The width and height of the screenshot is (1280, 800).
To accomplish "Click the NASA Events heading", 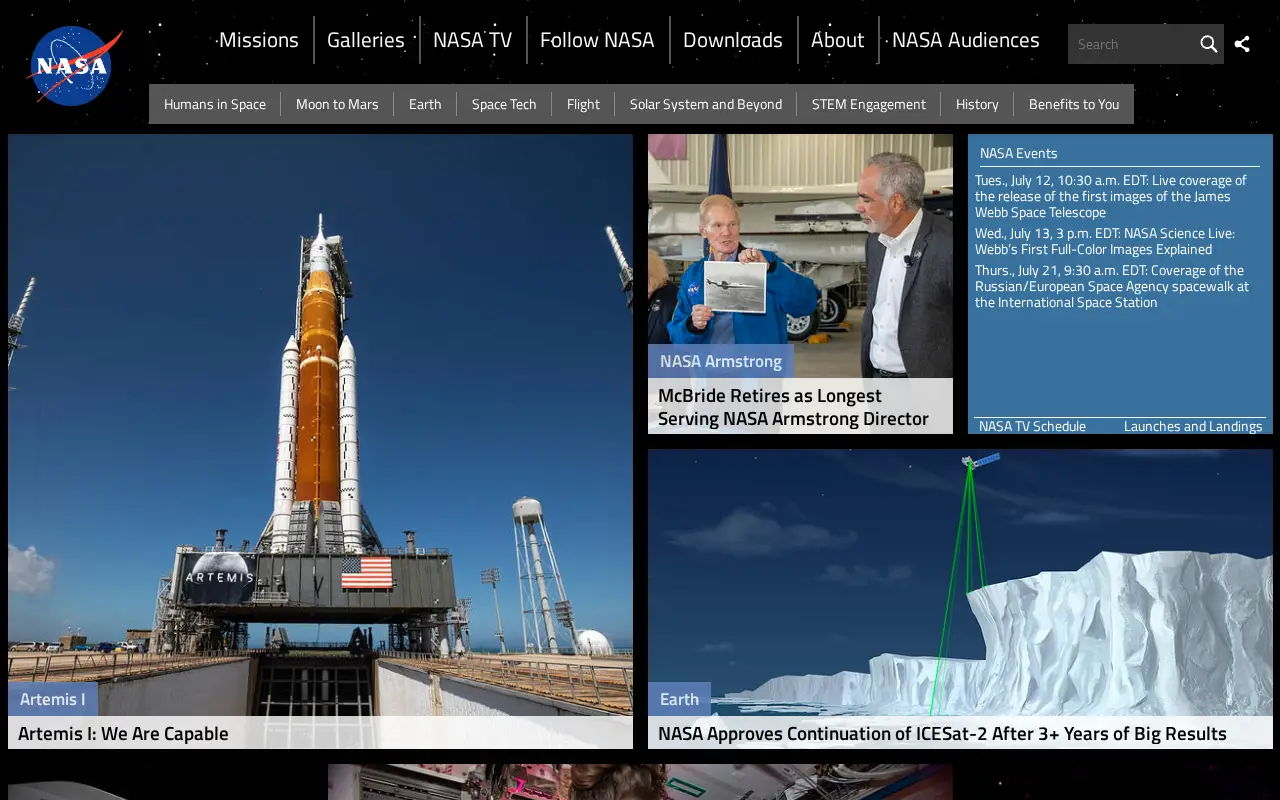I will (1018, 153).
